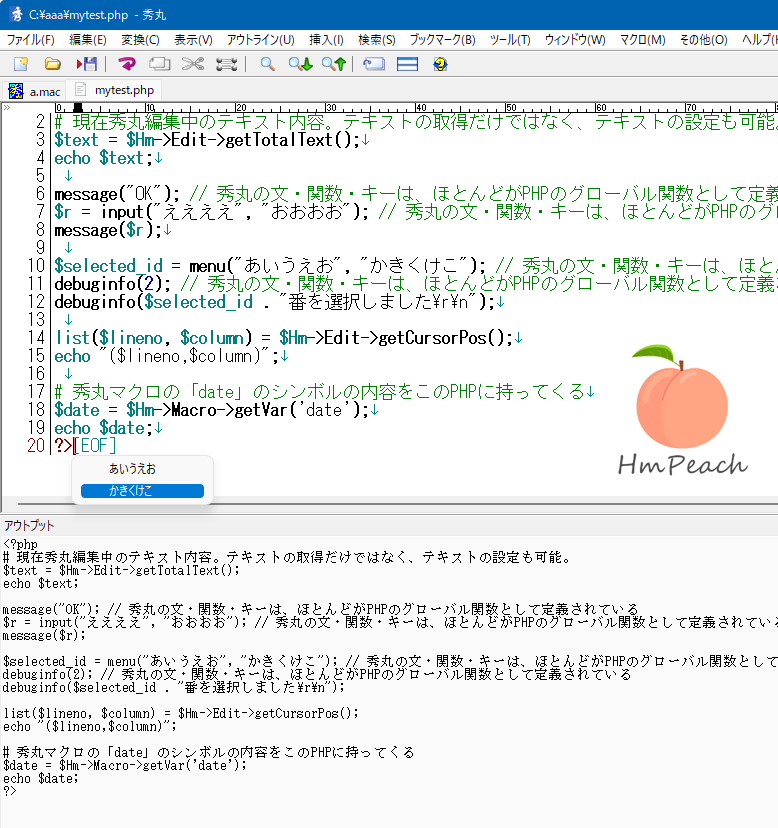Click getCursorPos in line 14
The height and width of the screenshot is (828, 778).
click(432, 338)
